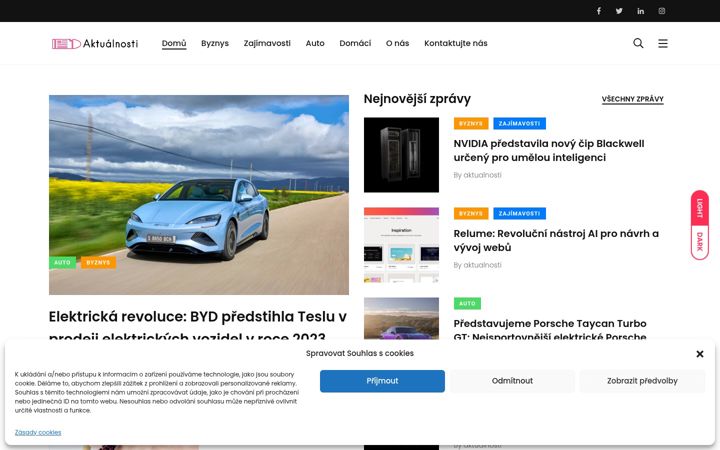Switch to DARK theme mode
720x450 pixels.
pos(699,242)
